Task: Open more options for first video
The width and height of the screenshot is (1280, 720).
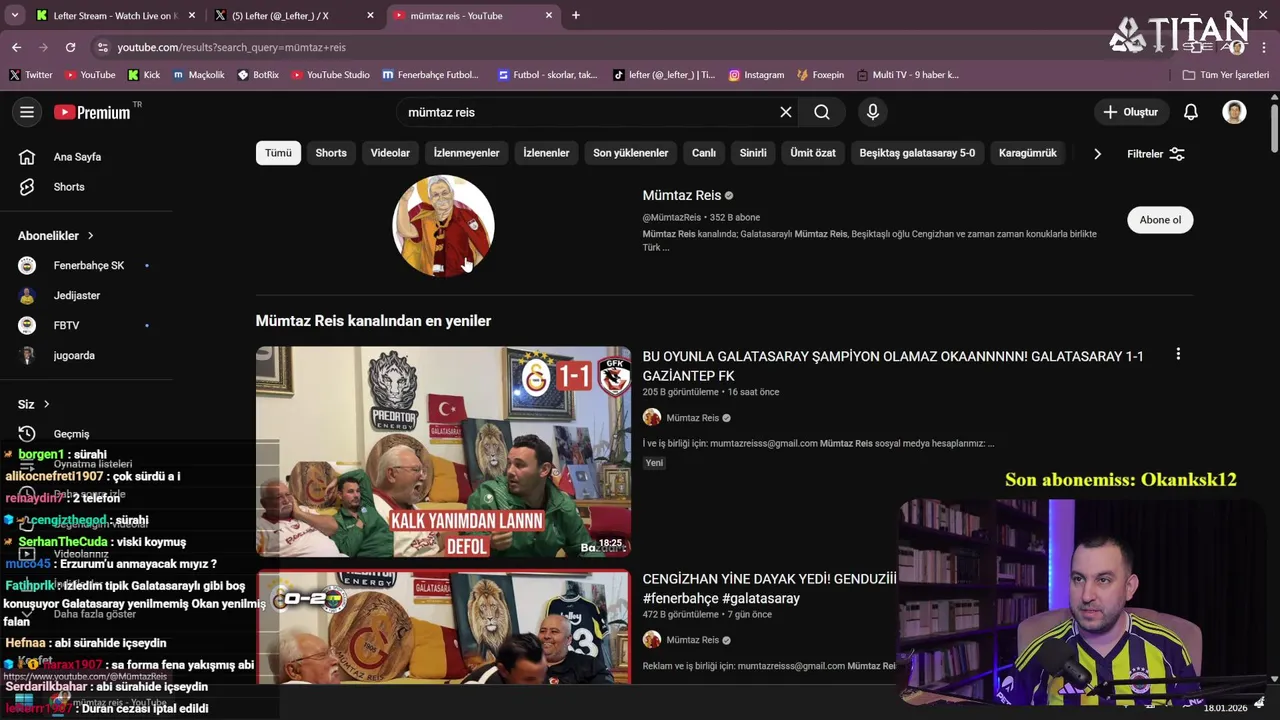Action: click(x=1178, y=354)
